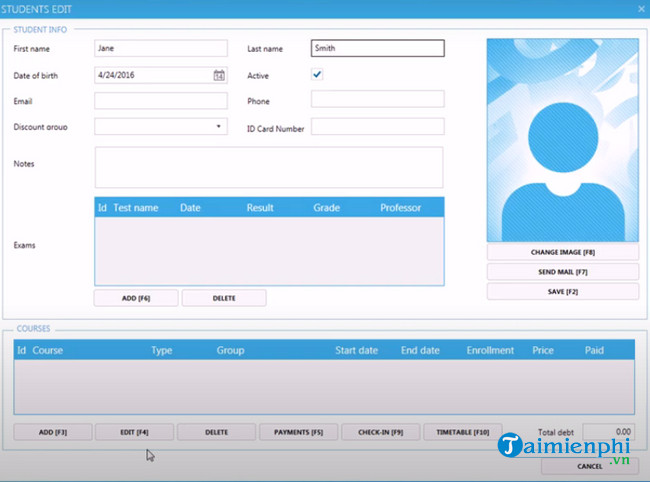
Task: Click the student profile image placeholder
Action: pyautogui.click(x=562, y=140)
